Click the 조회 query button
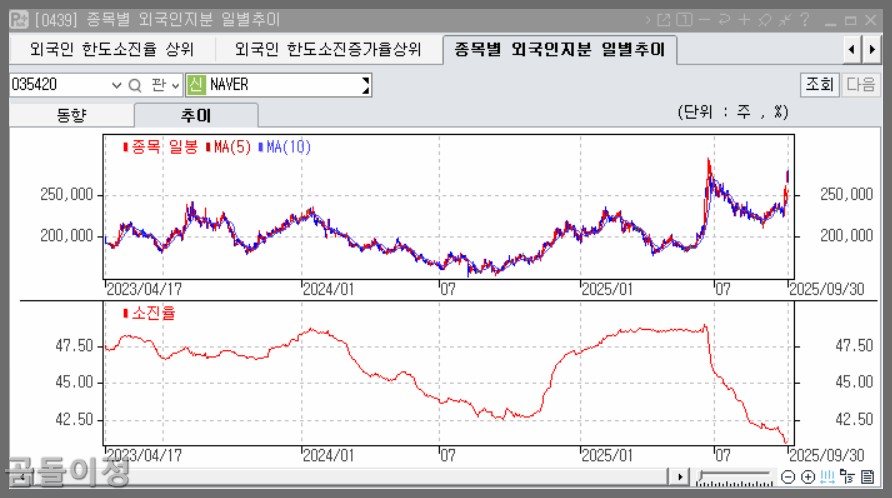This screenshot has width=892, height=498. (819, 85)
